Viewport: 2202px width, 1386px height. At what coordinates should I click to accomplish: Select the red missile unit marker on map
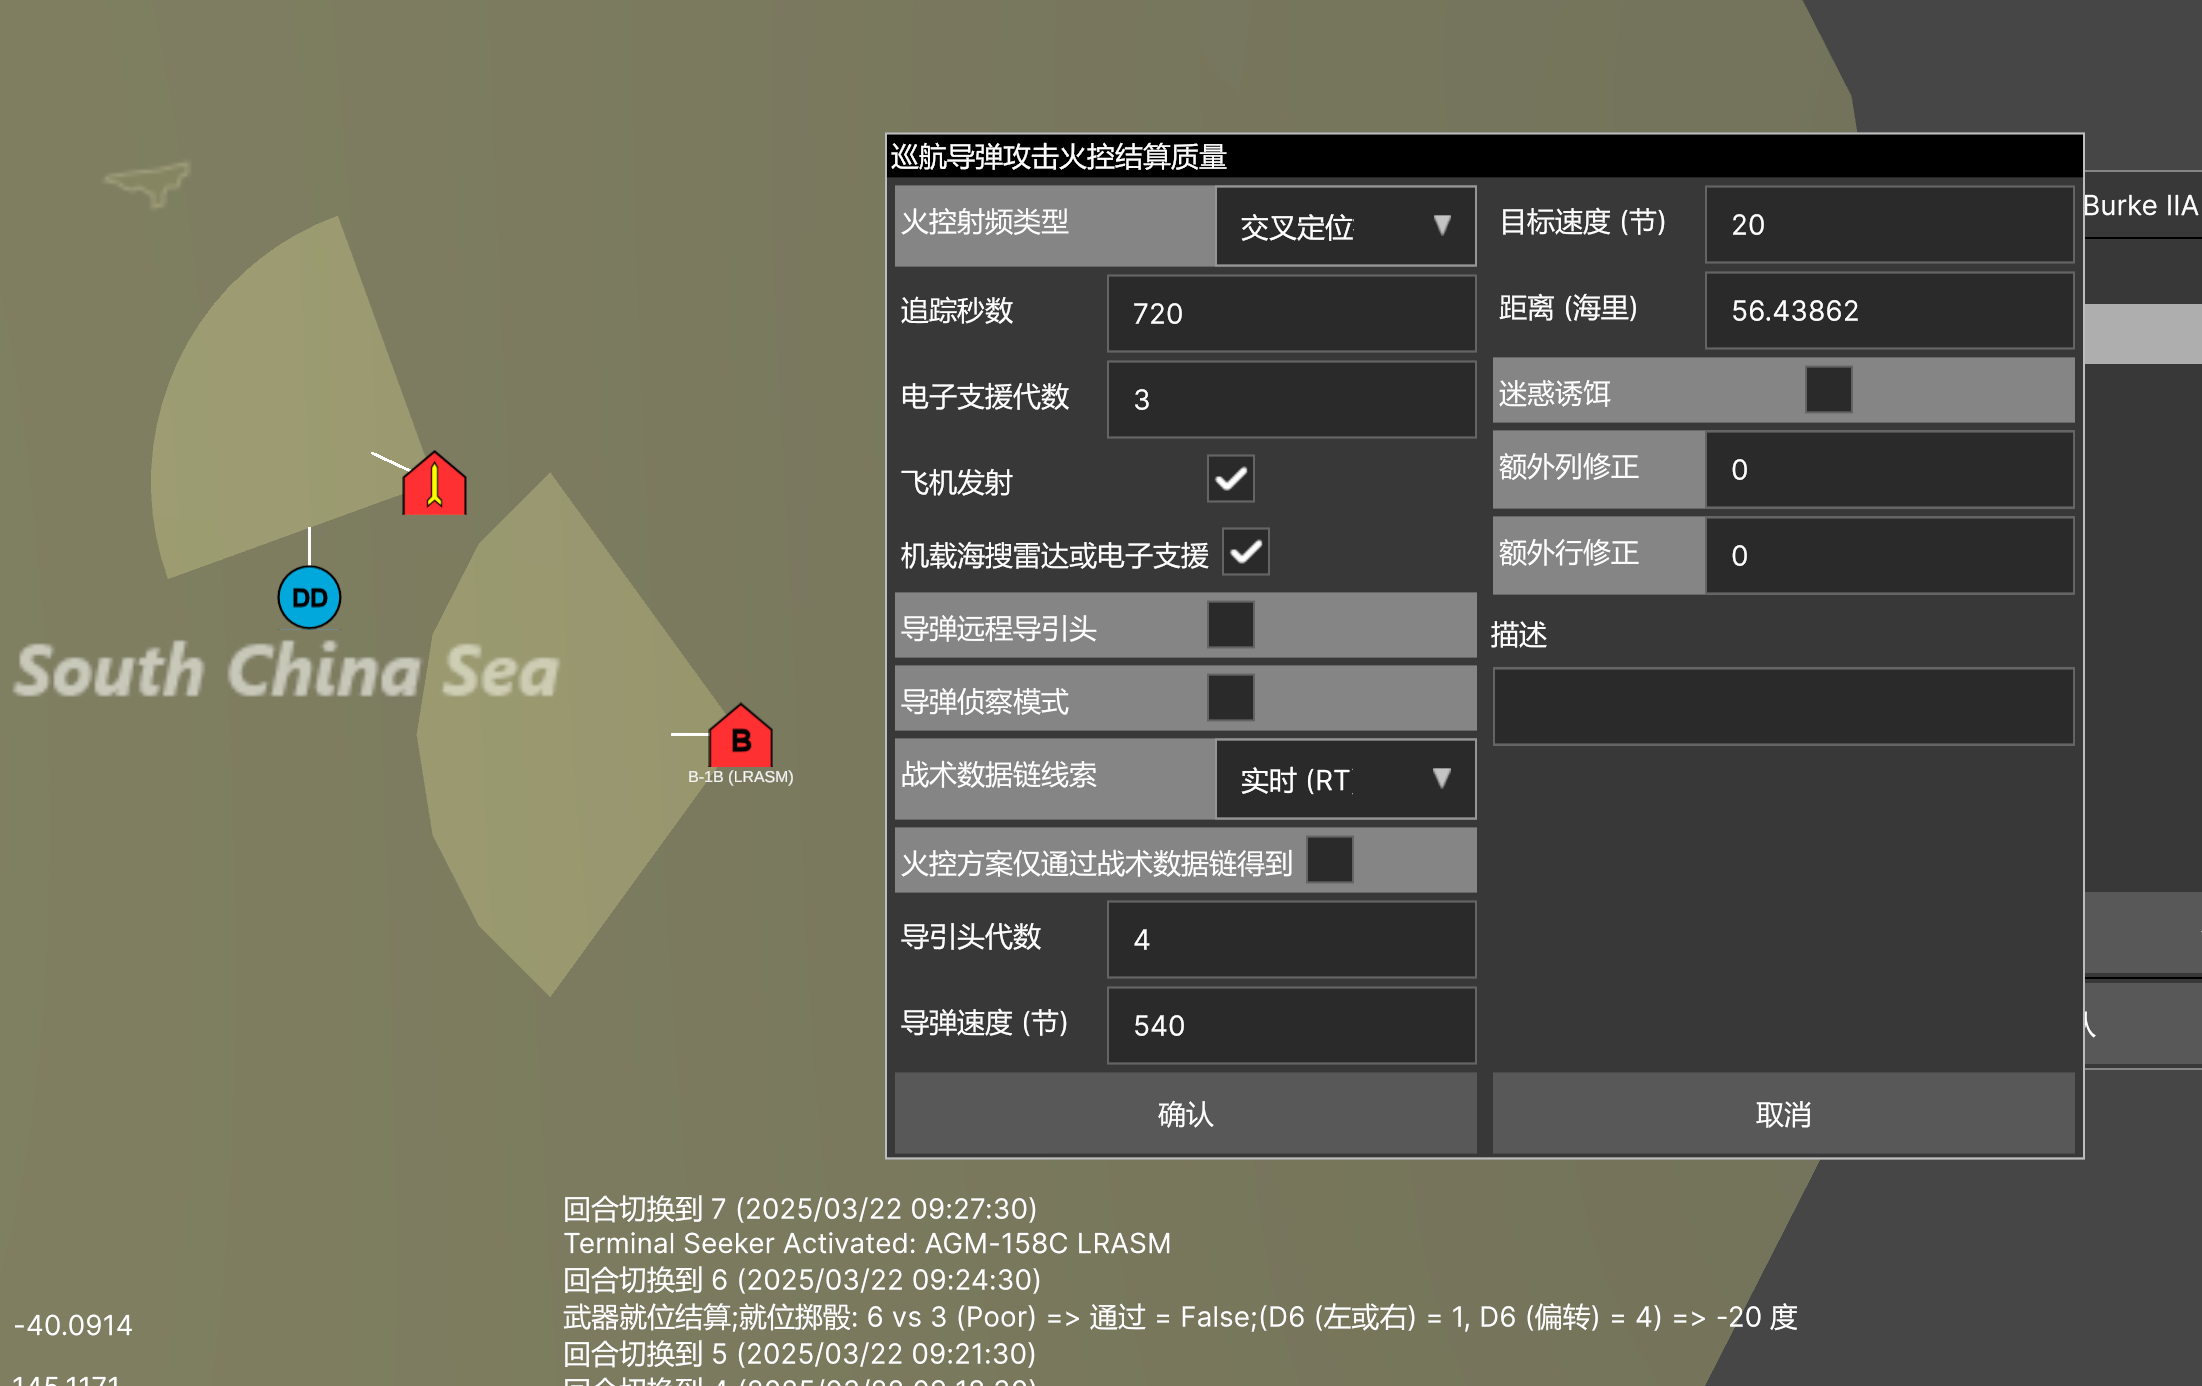[434, 484]
